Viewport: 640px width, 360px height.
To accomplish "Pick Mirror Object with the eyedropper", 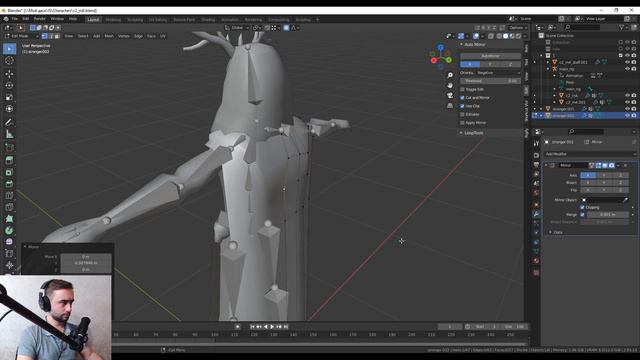I will point(625,200).
